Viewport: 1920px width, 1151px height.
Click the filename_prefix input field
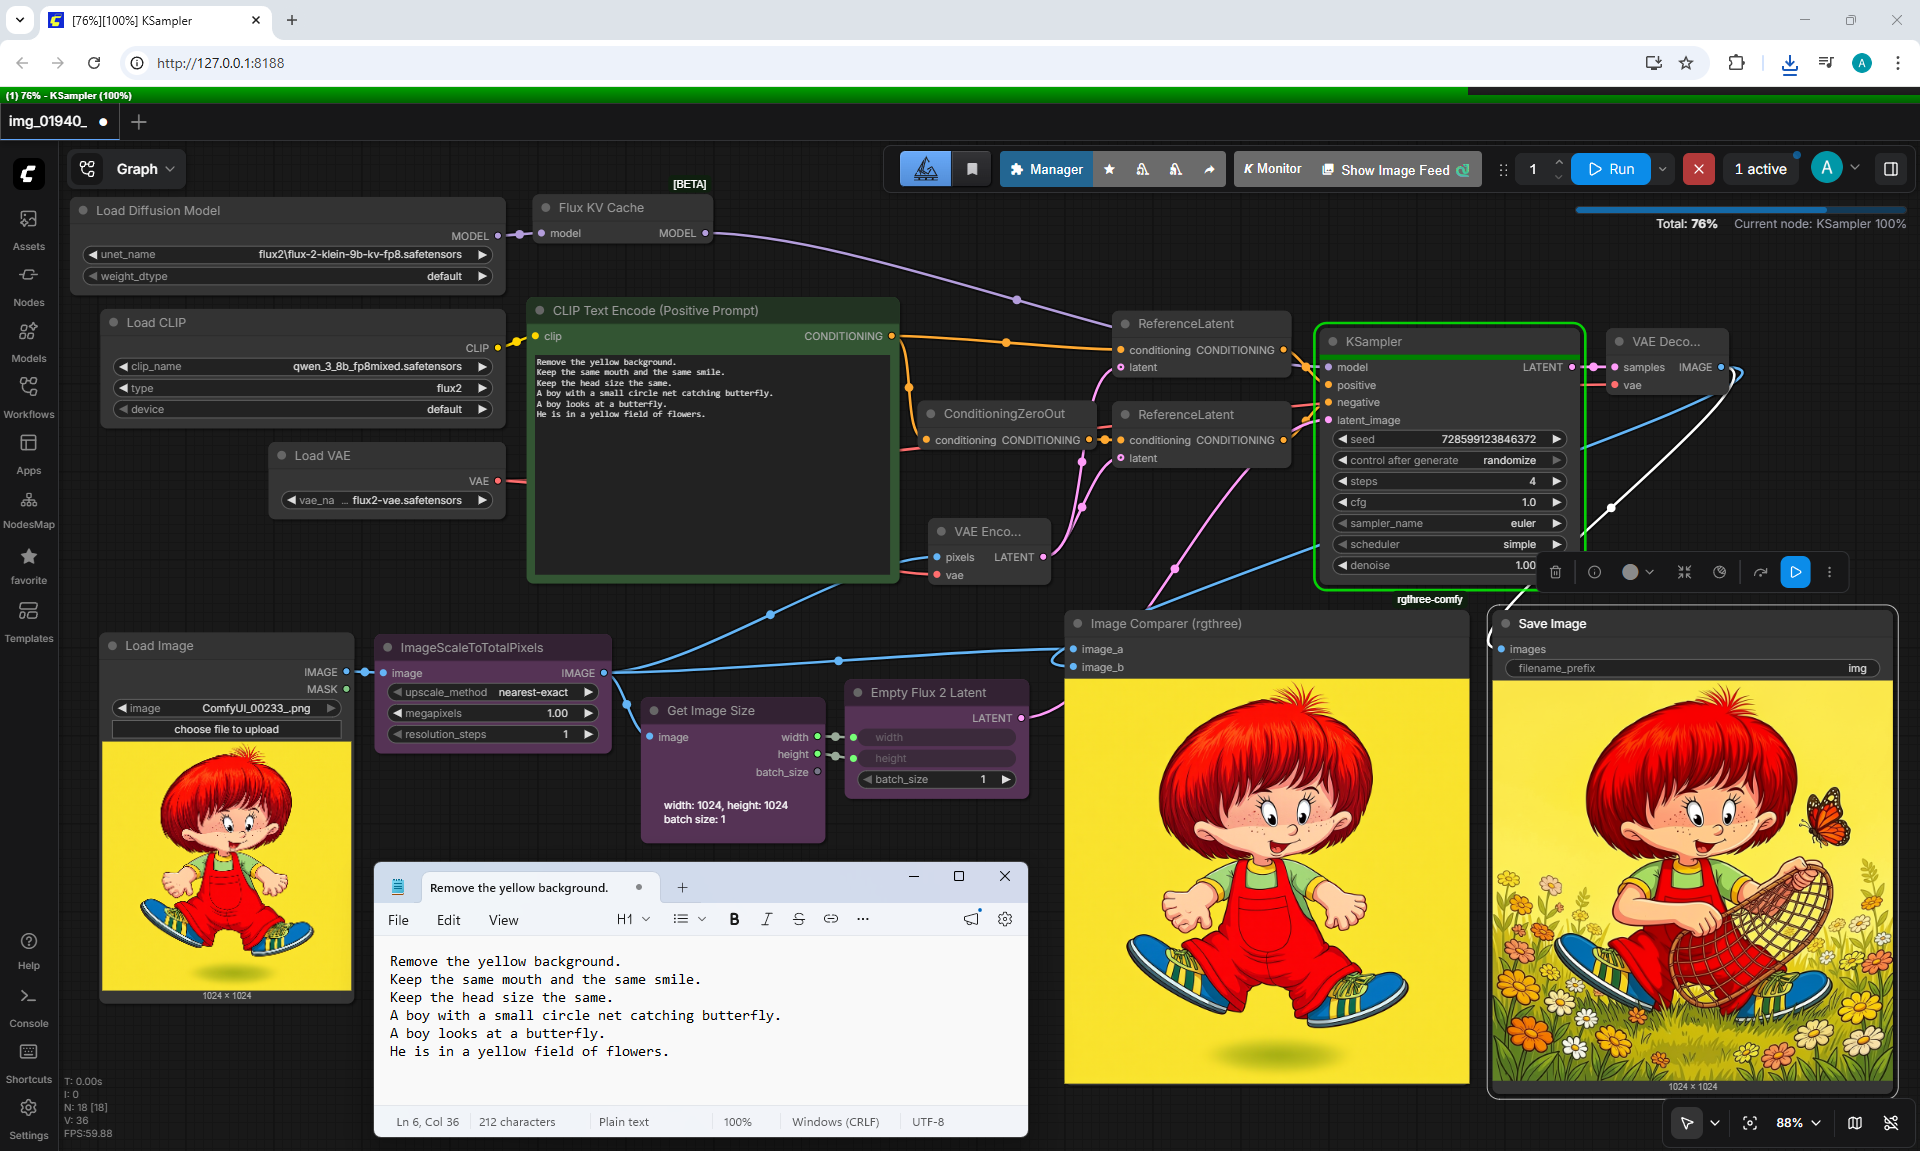[x=1692, y=668]
